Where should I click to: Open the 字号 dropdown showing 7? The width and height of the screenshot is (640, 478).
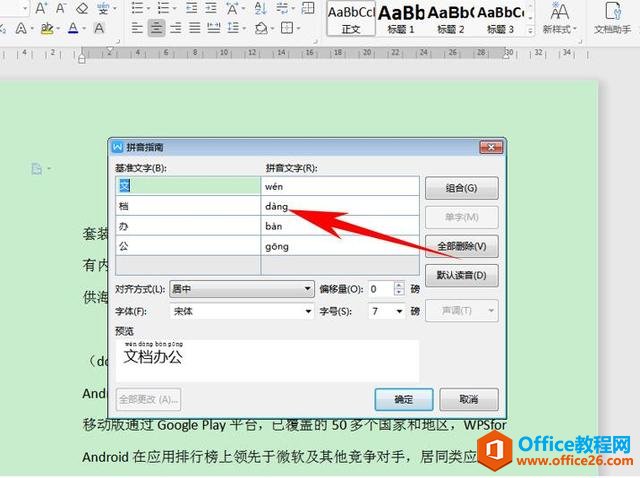tap(387, 311)
